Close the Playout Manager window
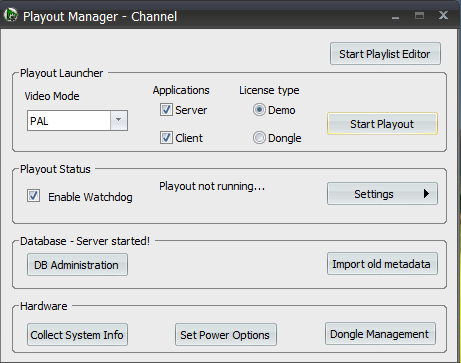Viewport: 461px width, 363px height. click(x=443, y=15)
